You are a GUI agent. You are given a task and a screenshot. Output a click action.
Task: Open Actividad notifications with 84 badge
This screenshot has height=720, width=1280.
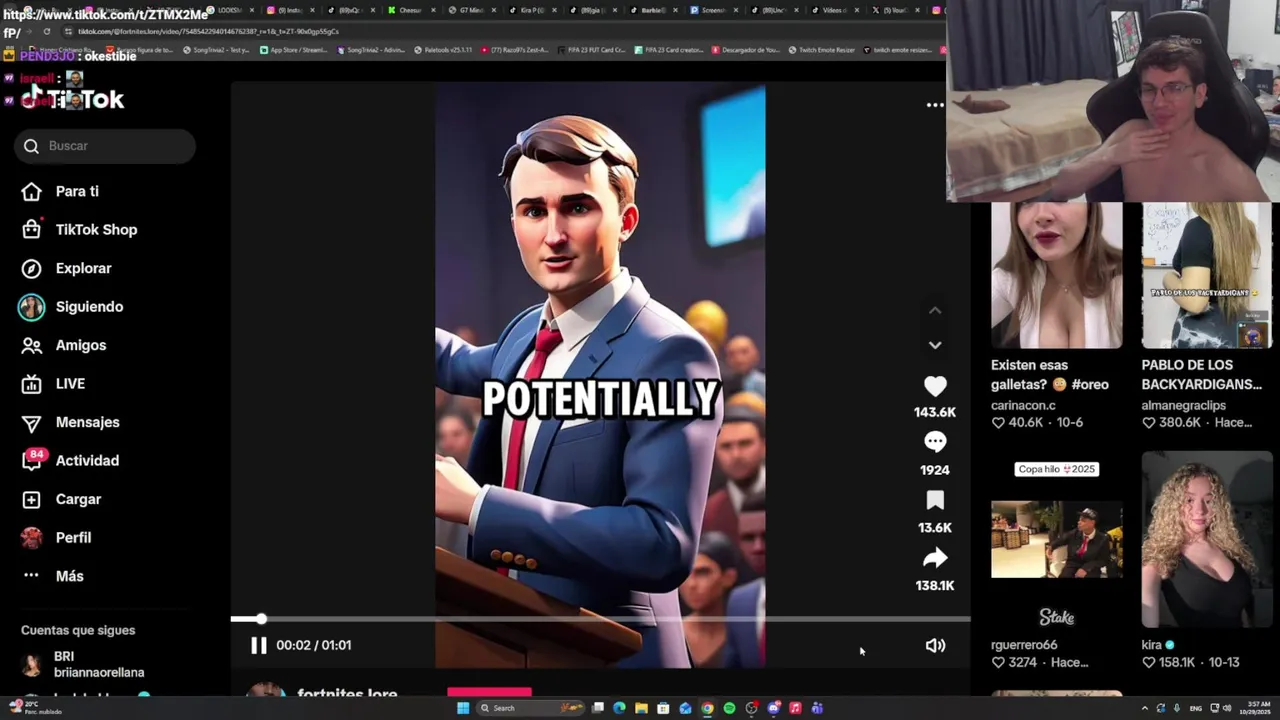pyautogui.click(x=70, y=460)
